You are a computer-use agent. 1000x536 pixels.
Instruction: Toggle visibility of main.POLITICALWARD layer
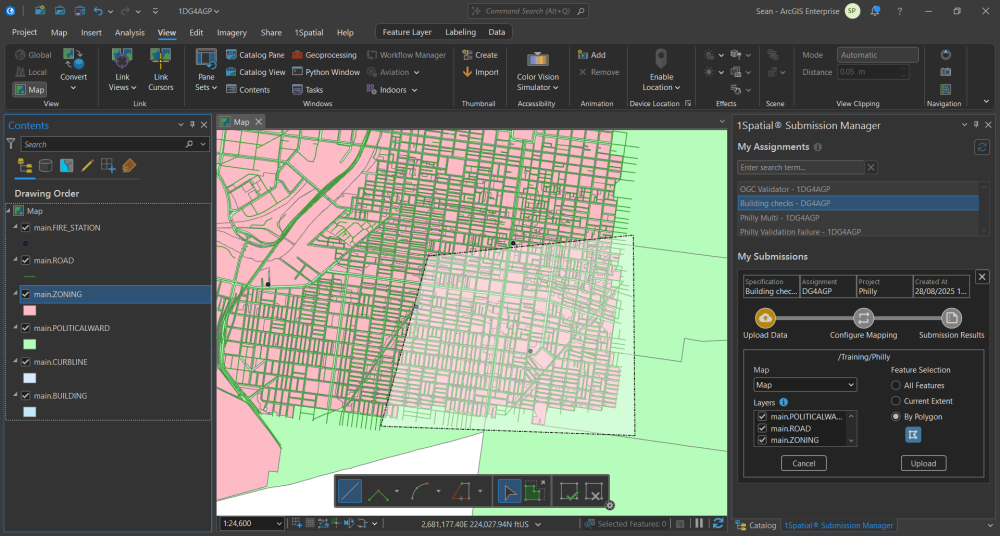(x=26, y=328)
